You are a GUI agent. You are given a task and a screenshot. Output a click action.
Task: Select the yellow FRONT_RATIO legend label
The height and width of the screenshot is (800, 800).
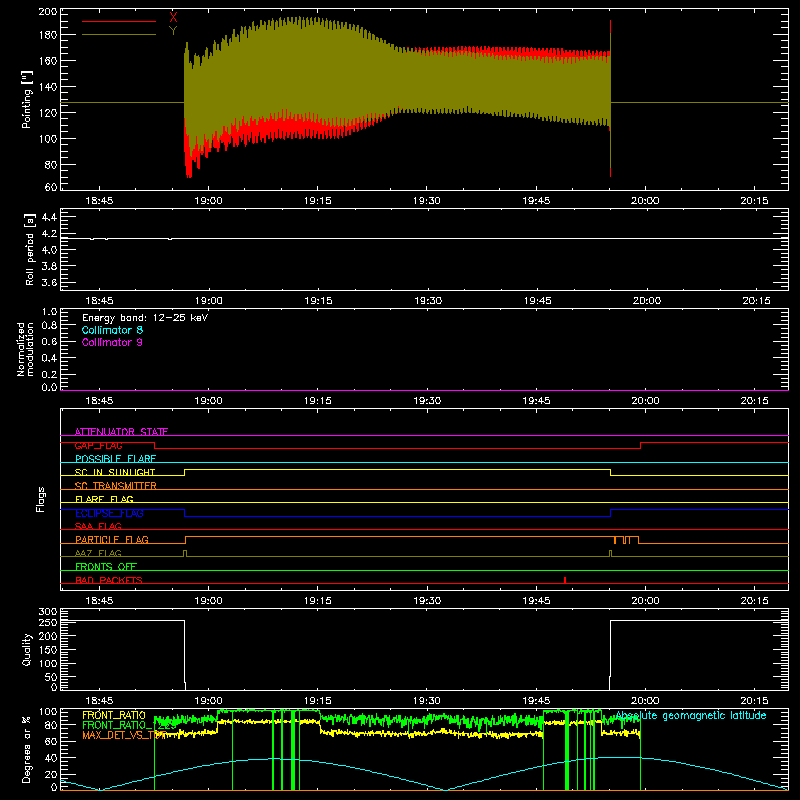(x=114, y=715)
